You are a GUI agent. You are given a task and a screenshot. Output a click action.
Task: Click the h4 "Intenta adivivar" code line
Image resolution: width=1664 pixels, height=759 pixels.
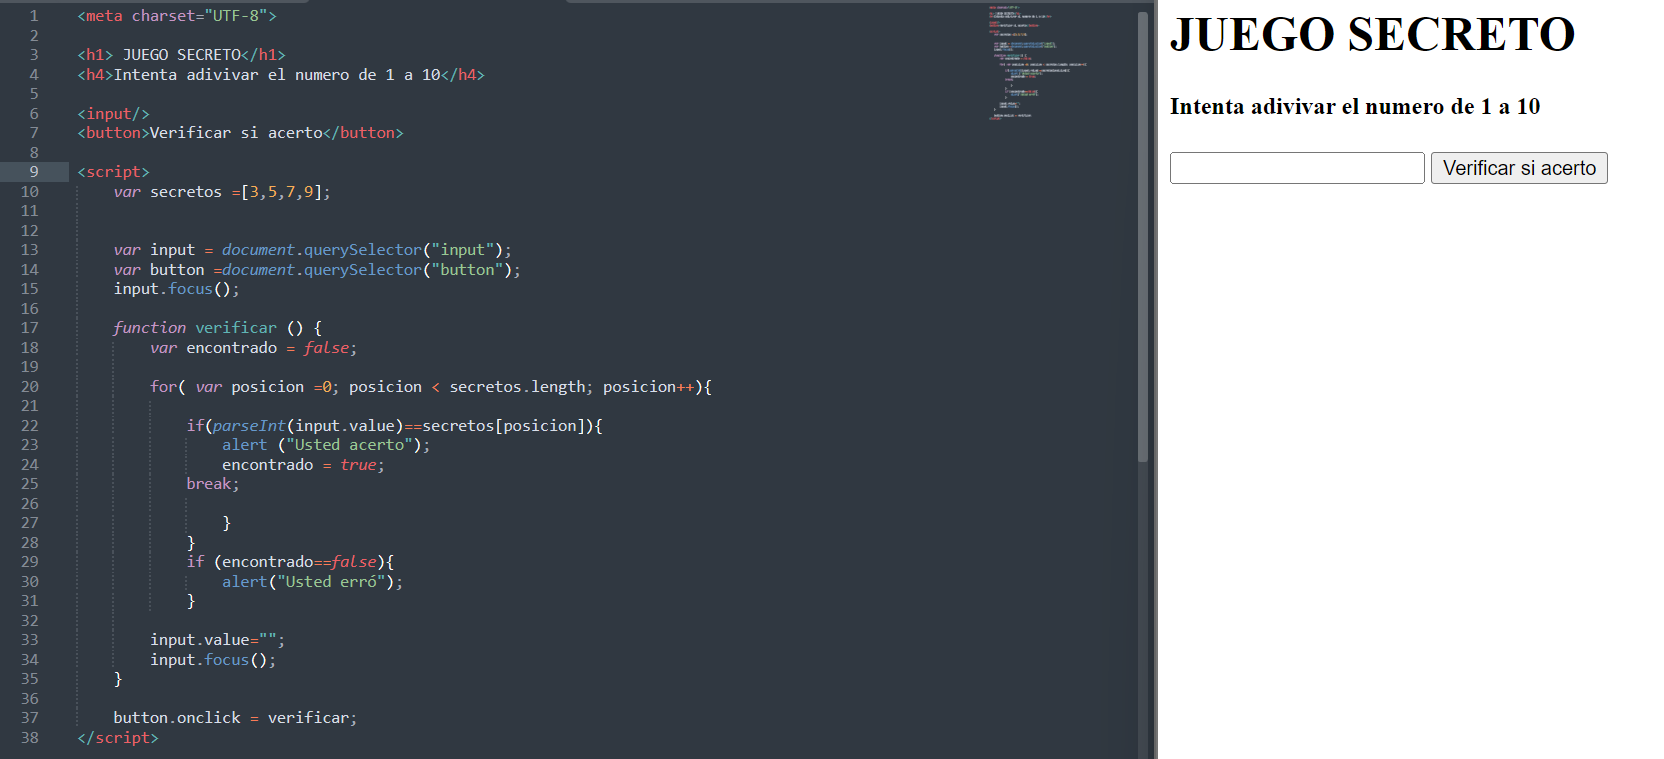click(281, 75)
